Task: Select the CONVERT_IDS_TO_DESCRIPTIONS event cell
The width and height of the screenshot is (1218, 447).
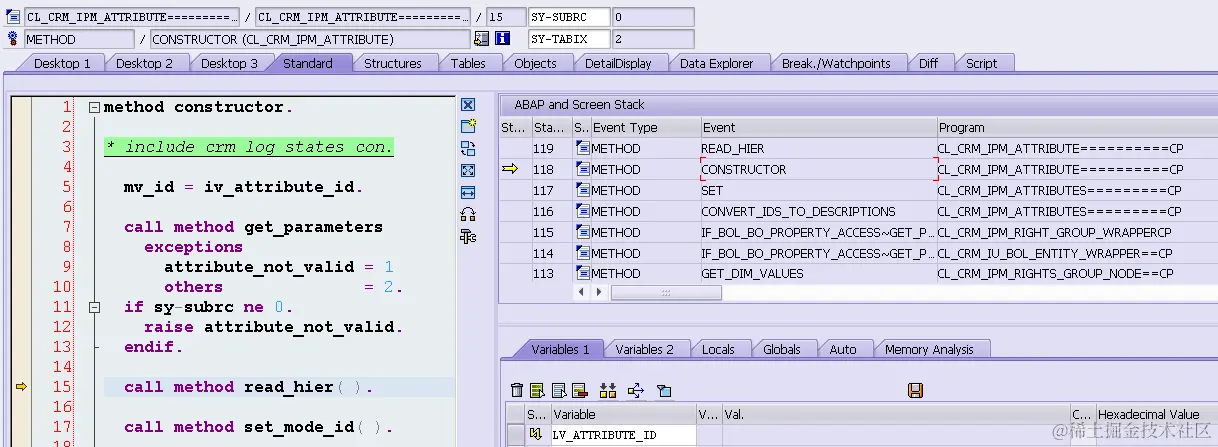Action: tap(817, 211)
